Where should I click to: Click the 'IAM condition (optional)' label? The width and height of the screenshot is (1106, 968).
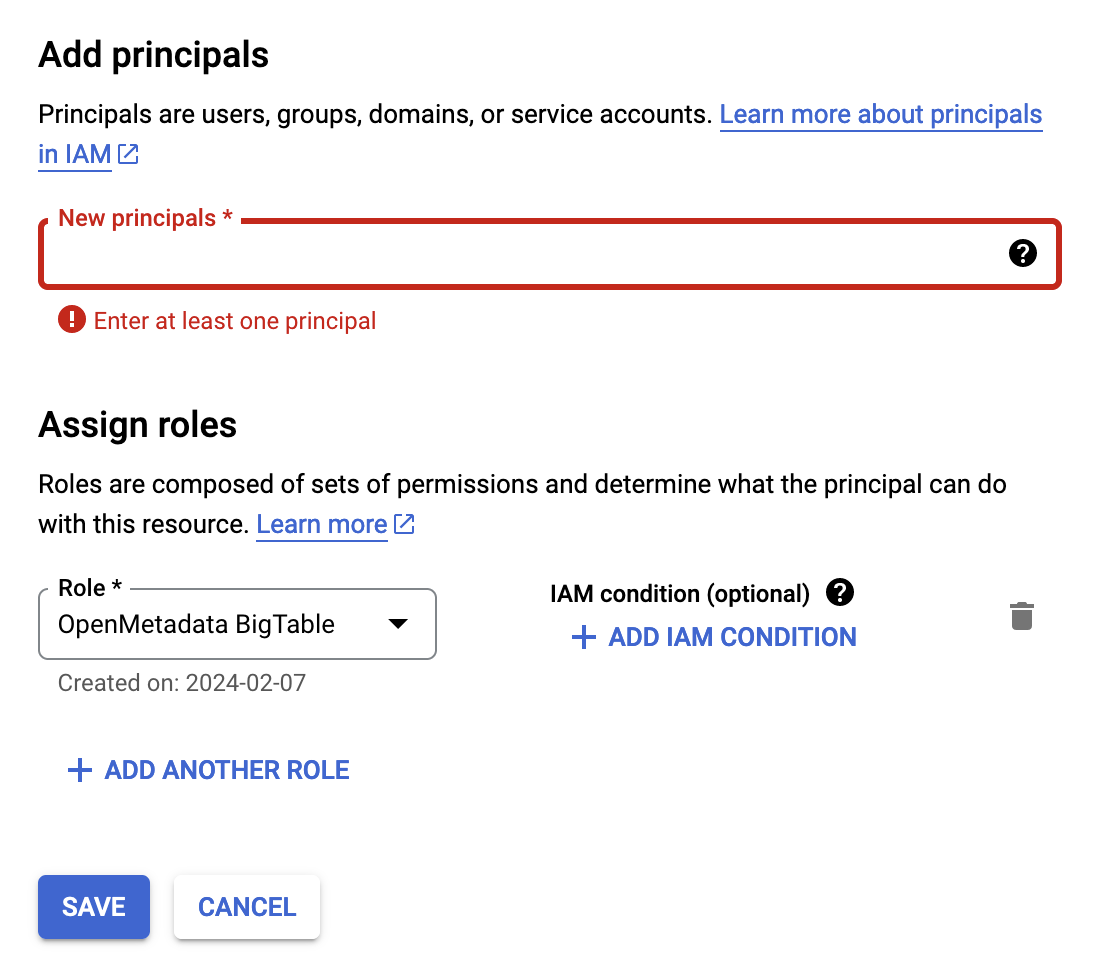(x=679, y=593)
